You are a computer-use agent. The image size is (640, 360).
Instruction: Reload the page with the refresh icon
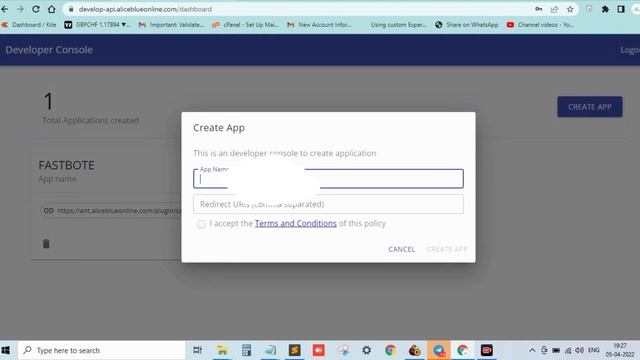tap(36, 9)
